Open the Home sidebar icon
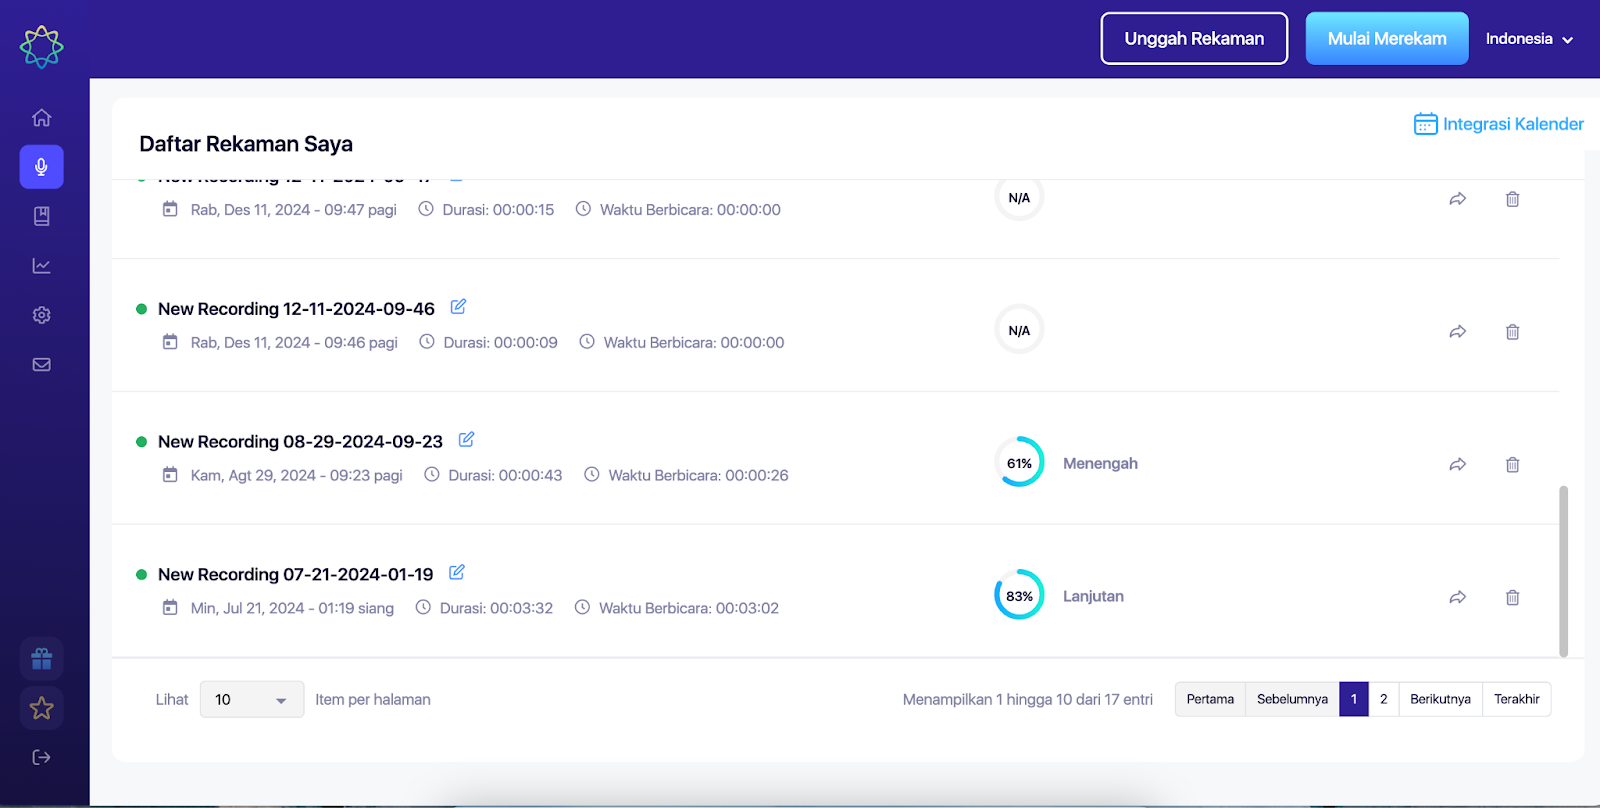 click(41, 118)
